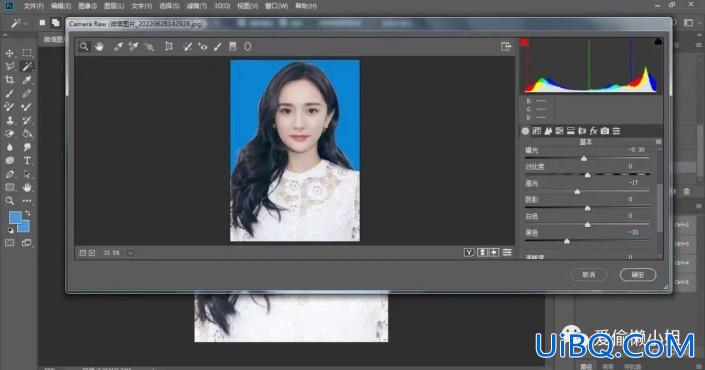Open the Detail panel tab
705x370 pixels.
pos(548,131)
